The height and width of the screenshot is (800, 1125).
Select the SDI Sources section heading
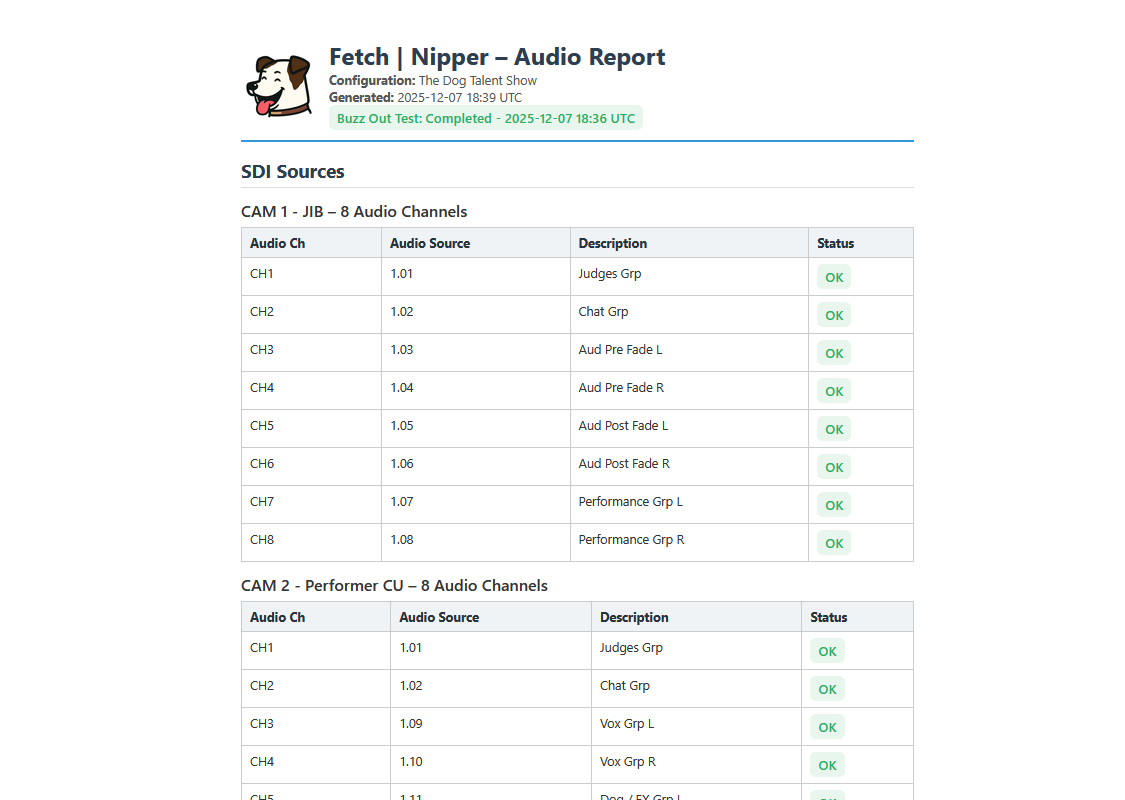(292, 171)
